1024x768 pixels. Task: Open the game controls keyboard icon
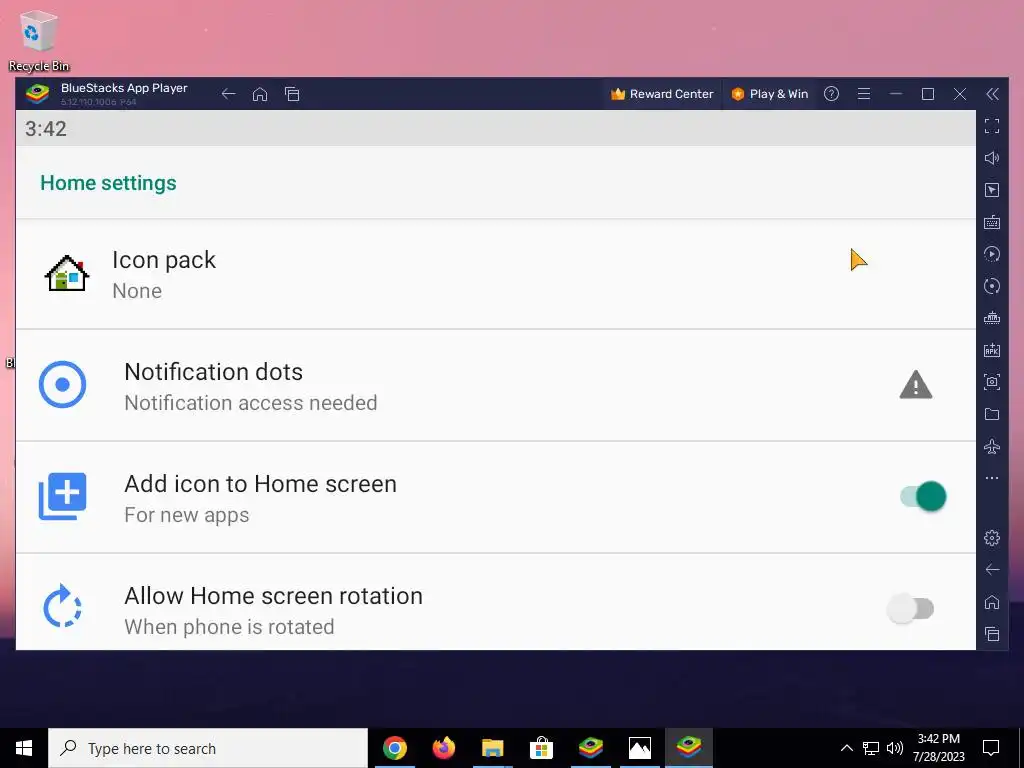[x=992, y=222]
